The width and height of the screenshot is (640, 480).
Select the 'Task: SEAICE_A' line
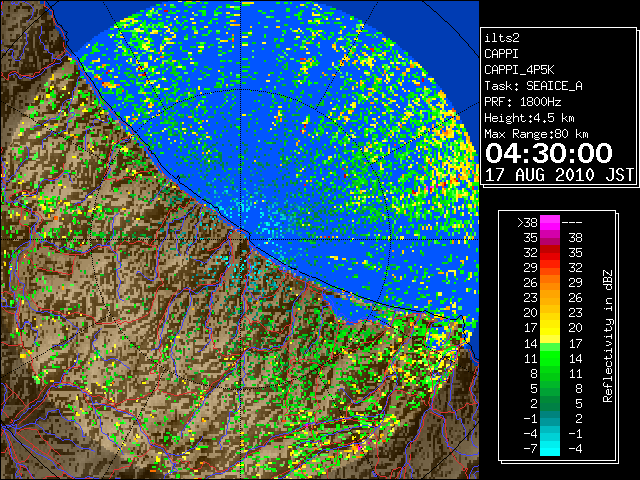533,86
